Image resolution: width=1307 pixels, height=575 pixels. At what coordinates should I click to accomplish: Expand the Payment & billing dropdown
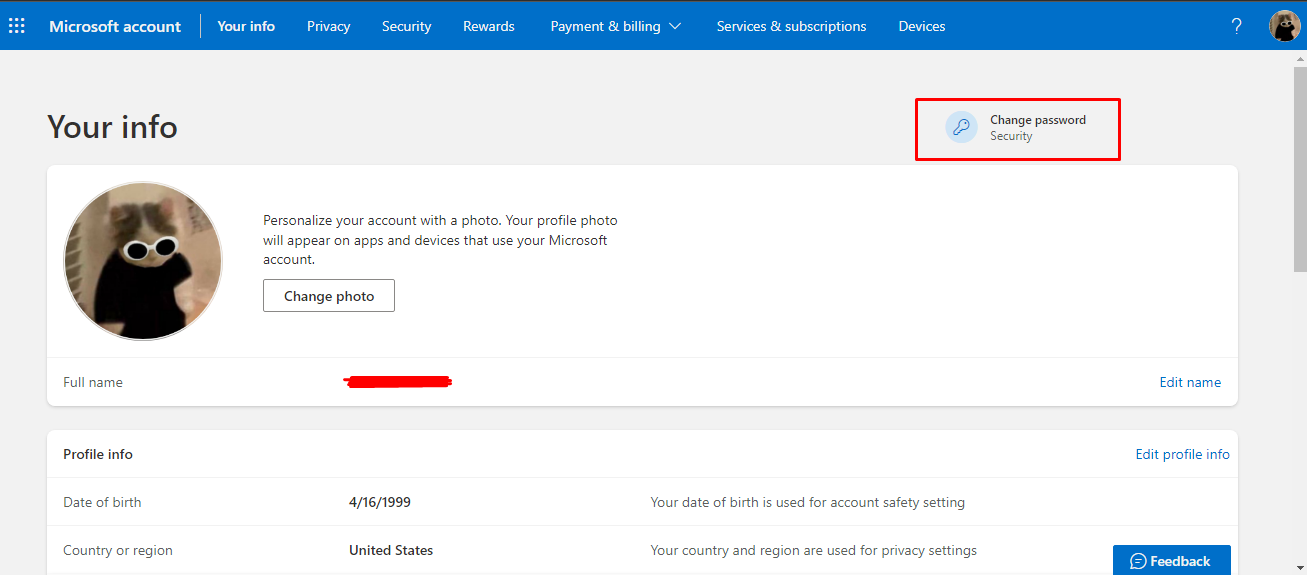click(x=616, y=26)
